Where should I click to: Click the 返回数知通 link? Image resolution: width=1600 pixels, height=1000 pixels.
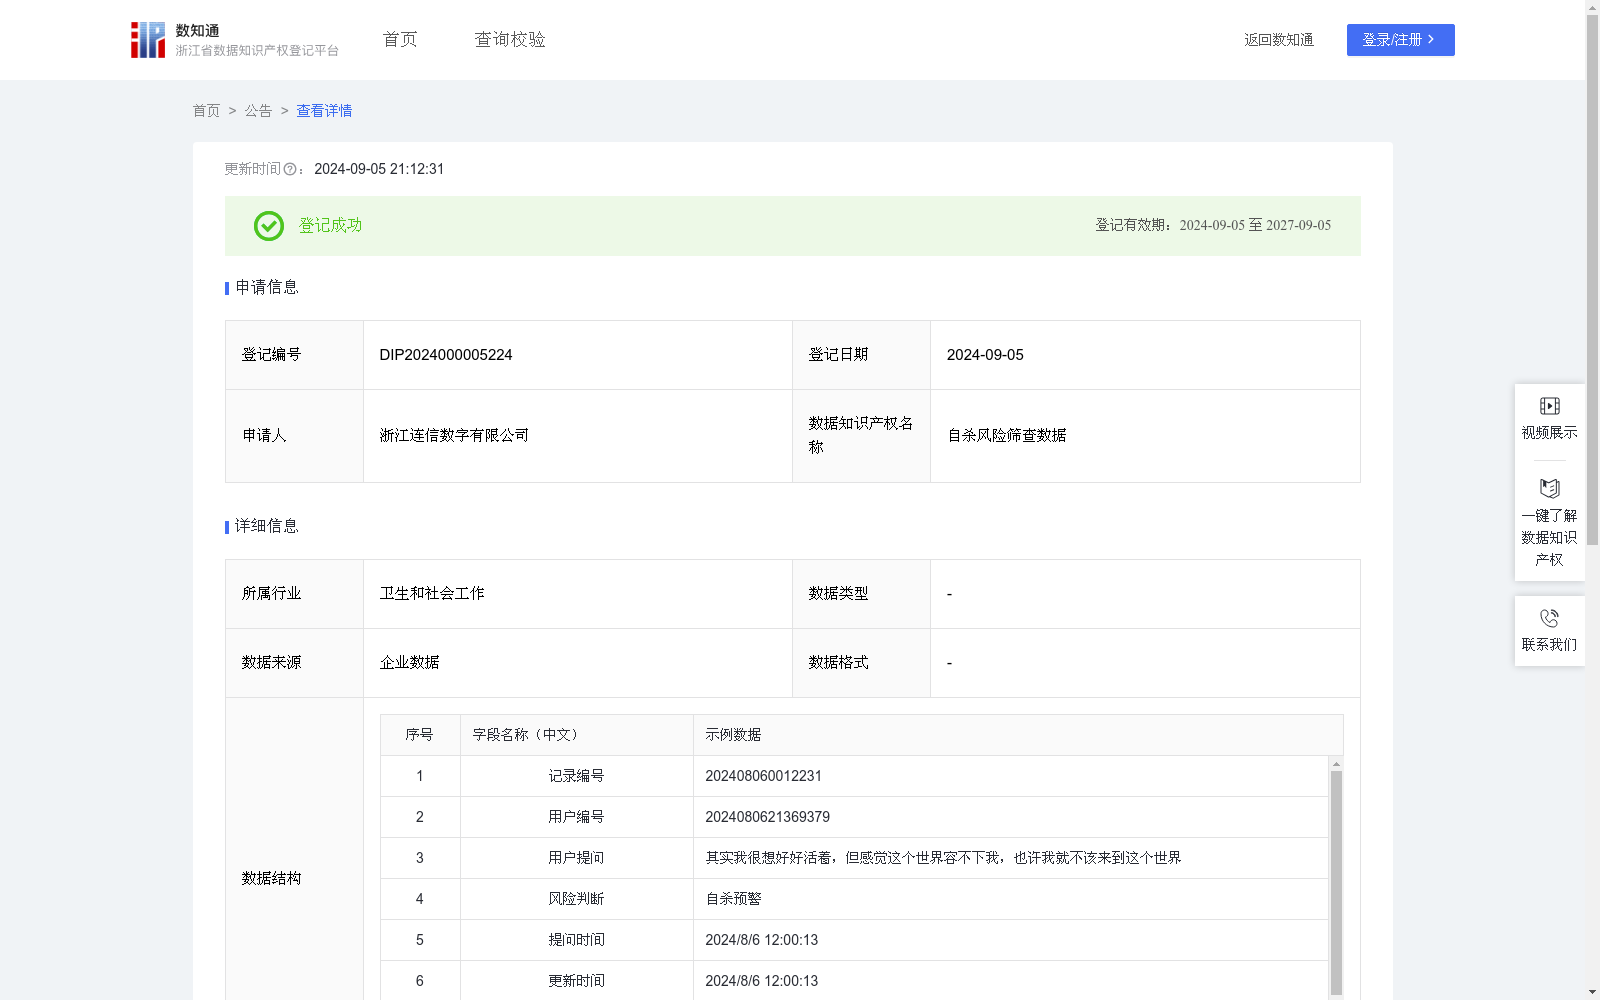point(1279,40)
